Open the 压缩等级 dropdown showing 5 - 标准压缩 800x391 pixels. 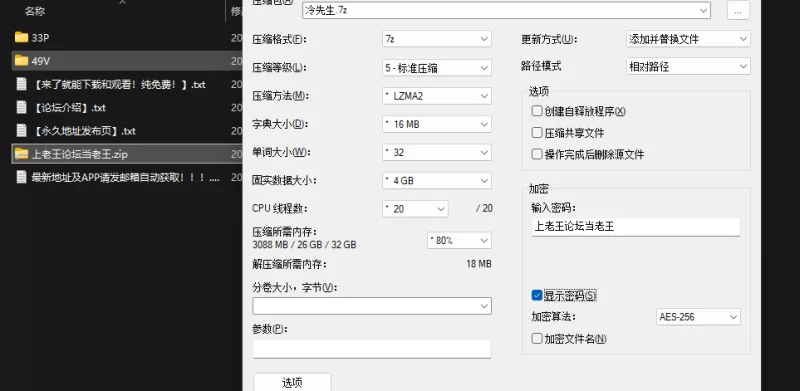coord(437,67)
